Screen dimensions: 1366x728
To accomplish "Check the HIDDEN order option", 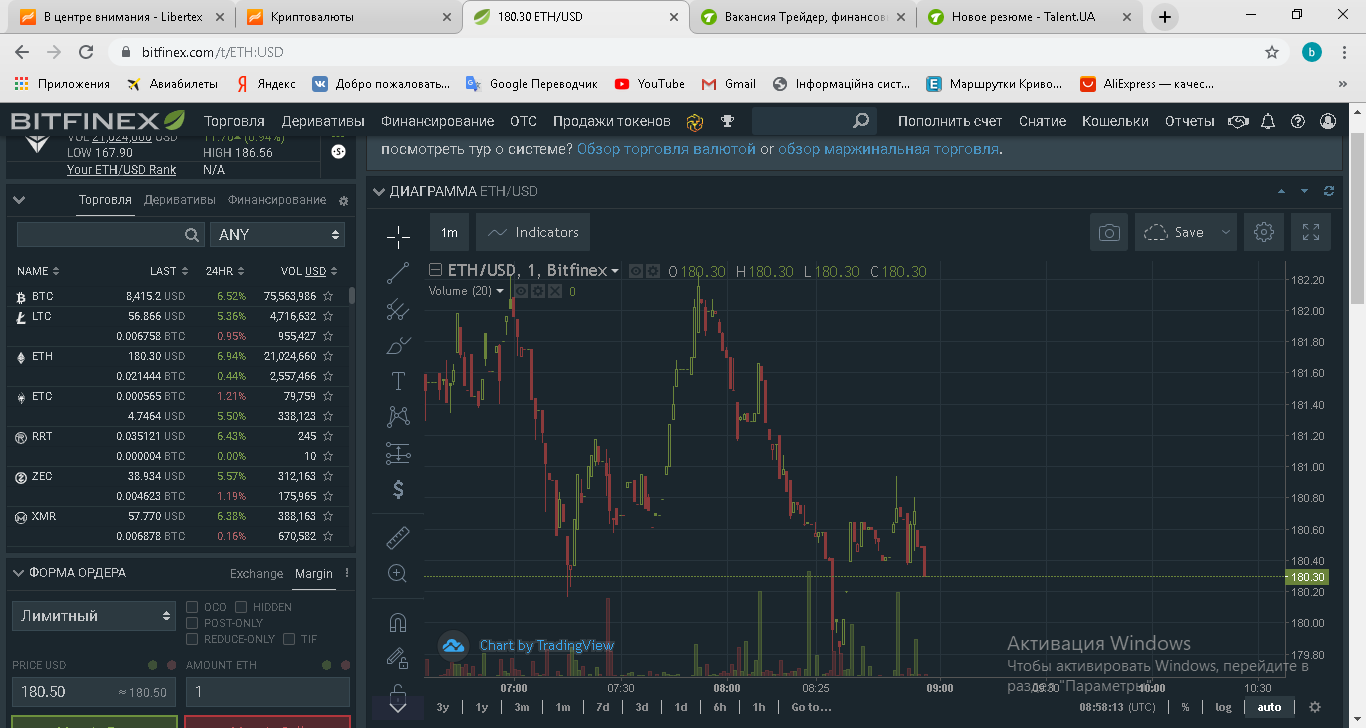I will pos(241,607).
